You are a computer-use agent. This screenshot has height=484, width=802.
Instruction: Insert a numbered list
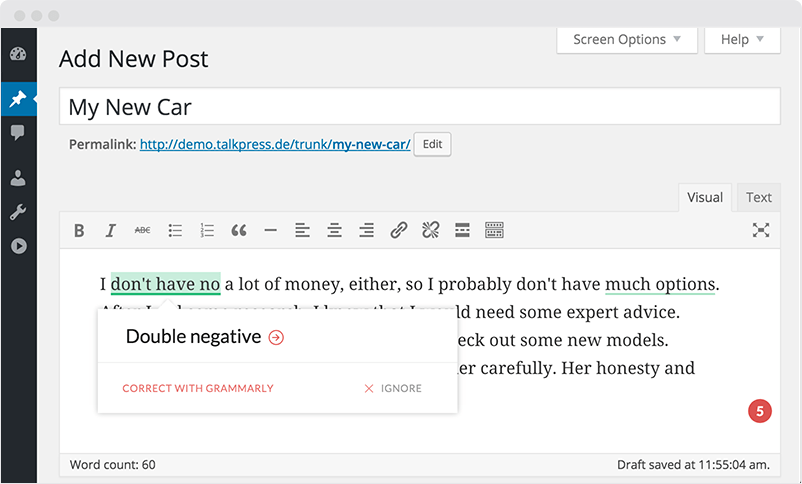(x=207, y=231)
